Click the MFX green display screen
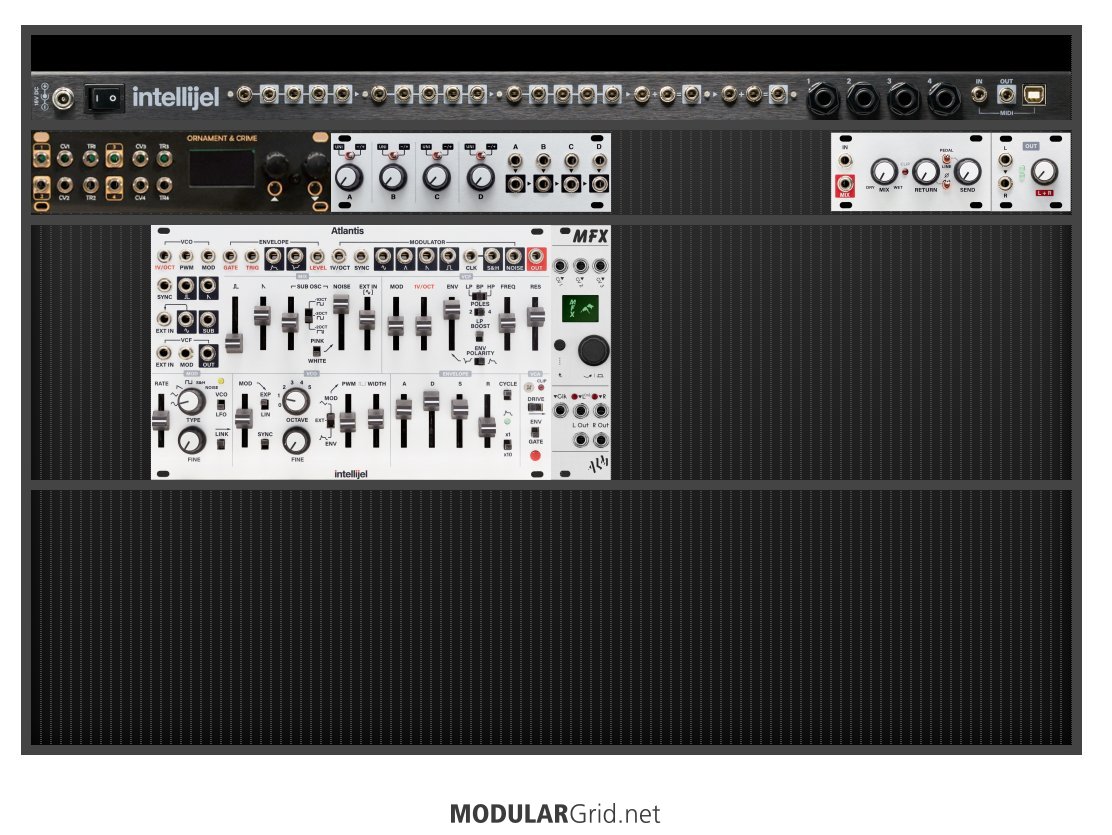Viewport: 1112px width, 835px height. click(580, 308)
